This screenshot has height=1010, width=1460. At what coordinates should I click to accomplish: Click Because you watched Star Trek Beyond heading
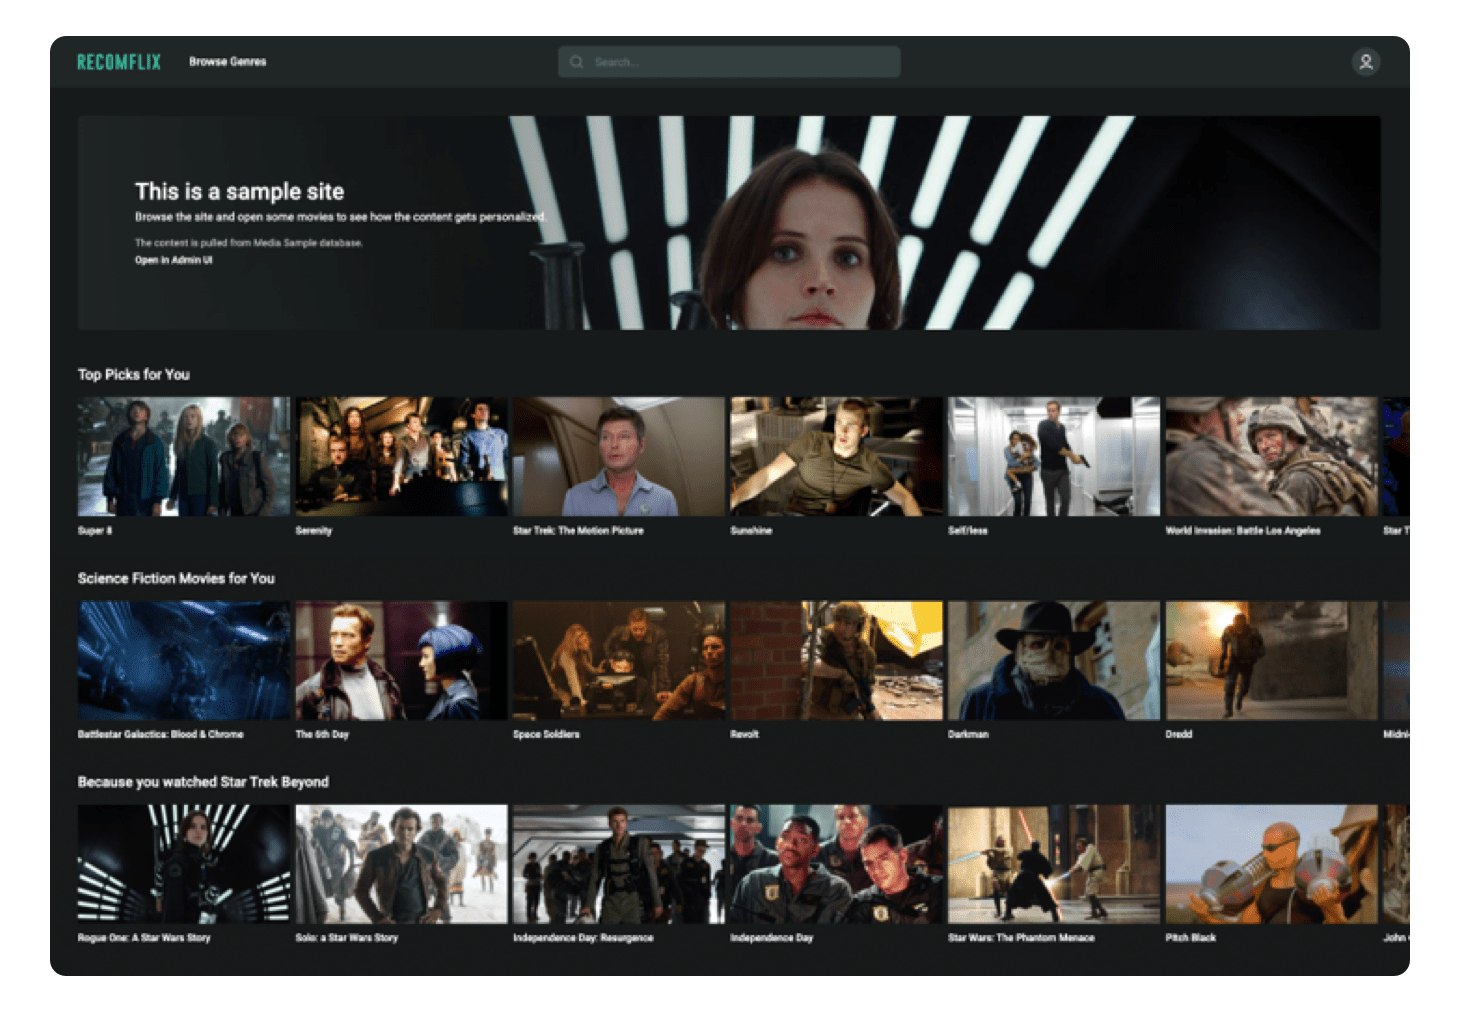[x=203, y=782]
